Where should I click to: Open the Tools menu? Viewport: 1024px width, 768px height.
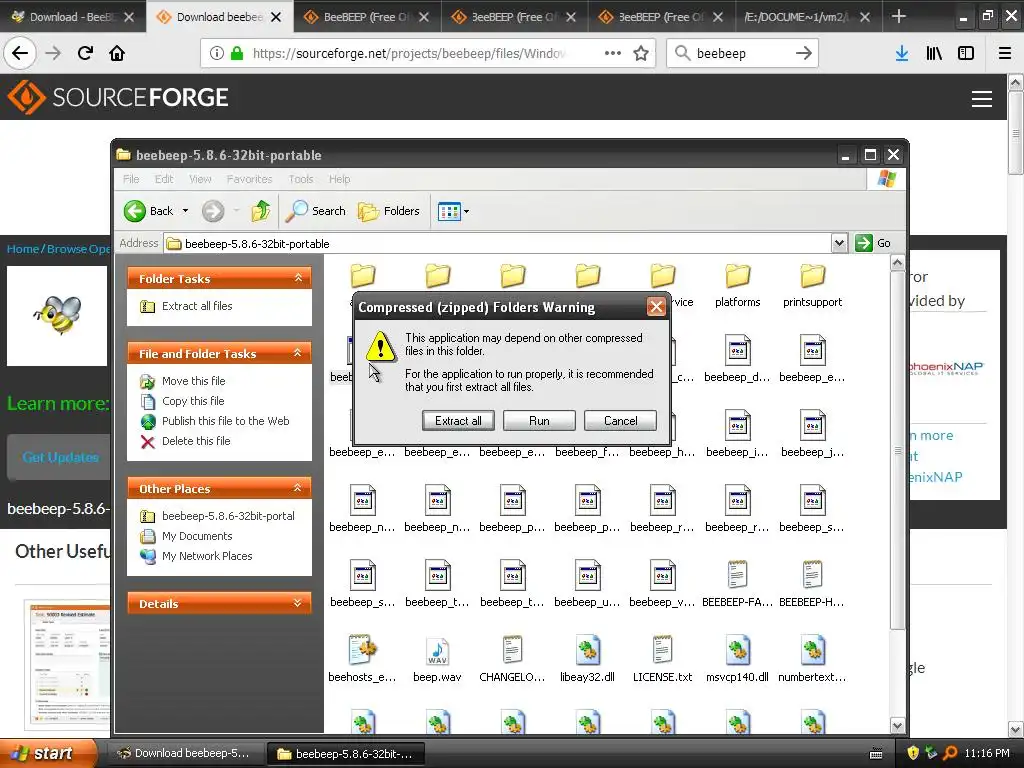pos(300,179)
